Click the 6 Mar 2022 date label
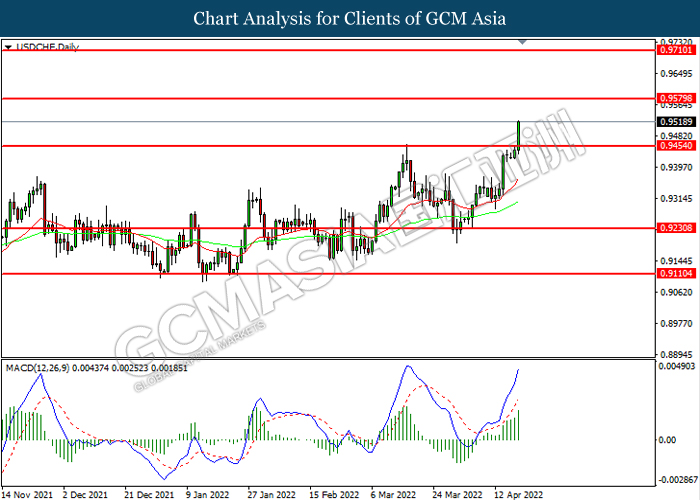This screenshot has width=700, height=500. 393,495
